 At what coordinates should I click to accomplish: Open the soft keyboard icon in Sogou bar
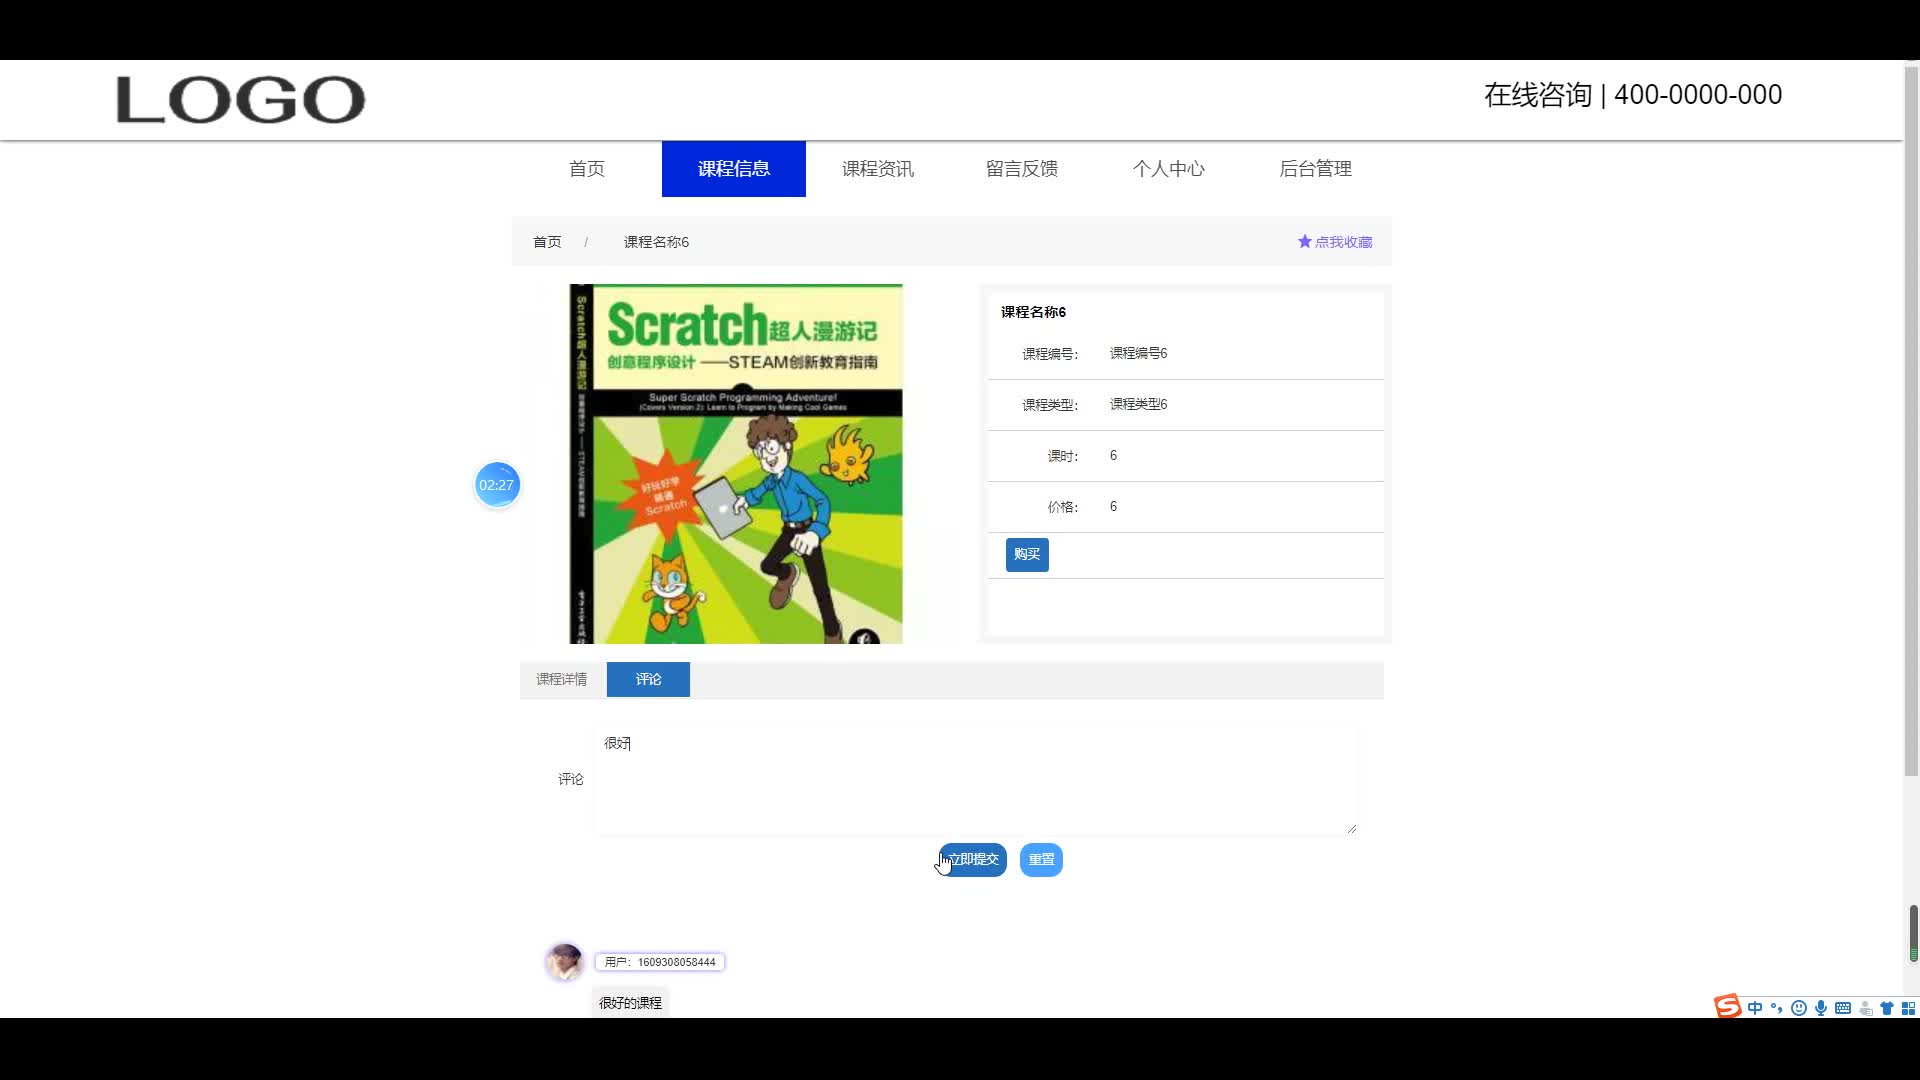(1843, 1008)
